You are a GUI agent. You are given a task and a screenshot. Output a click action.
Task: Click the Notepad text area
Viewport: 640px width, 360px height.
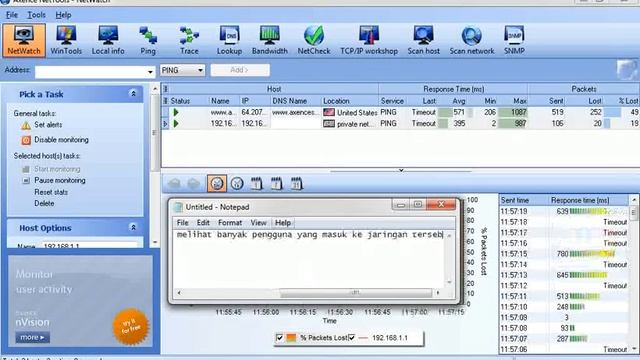[309, 258]
